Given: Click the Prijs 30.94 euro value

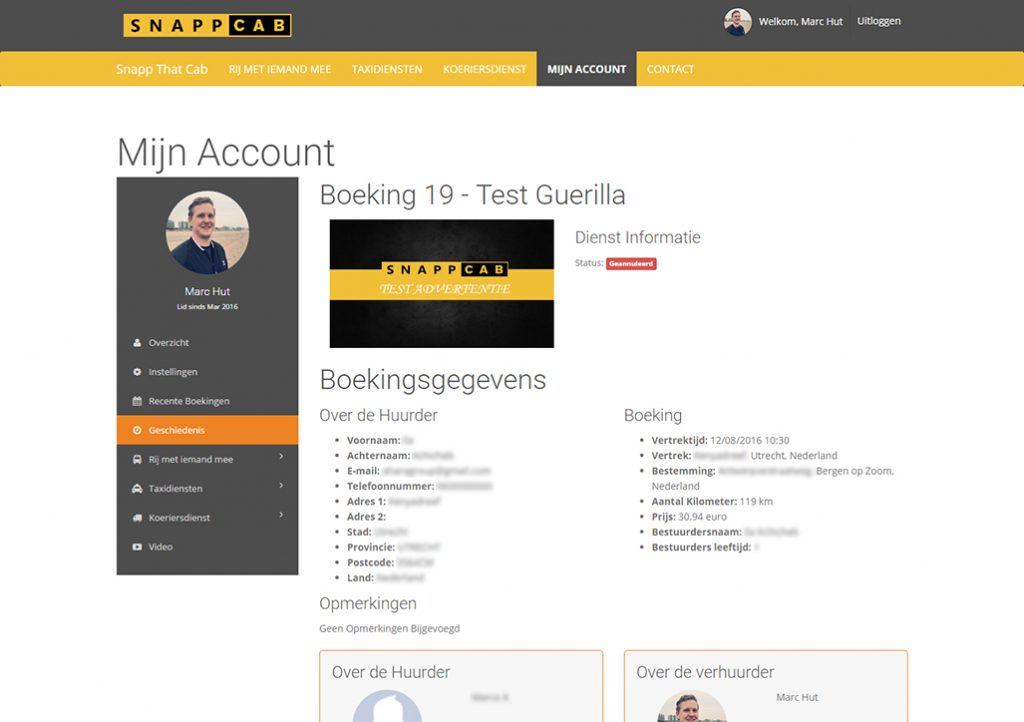Looking at the screenshot, I should pos(702,517).
